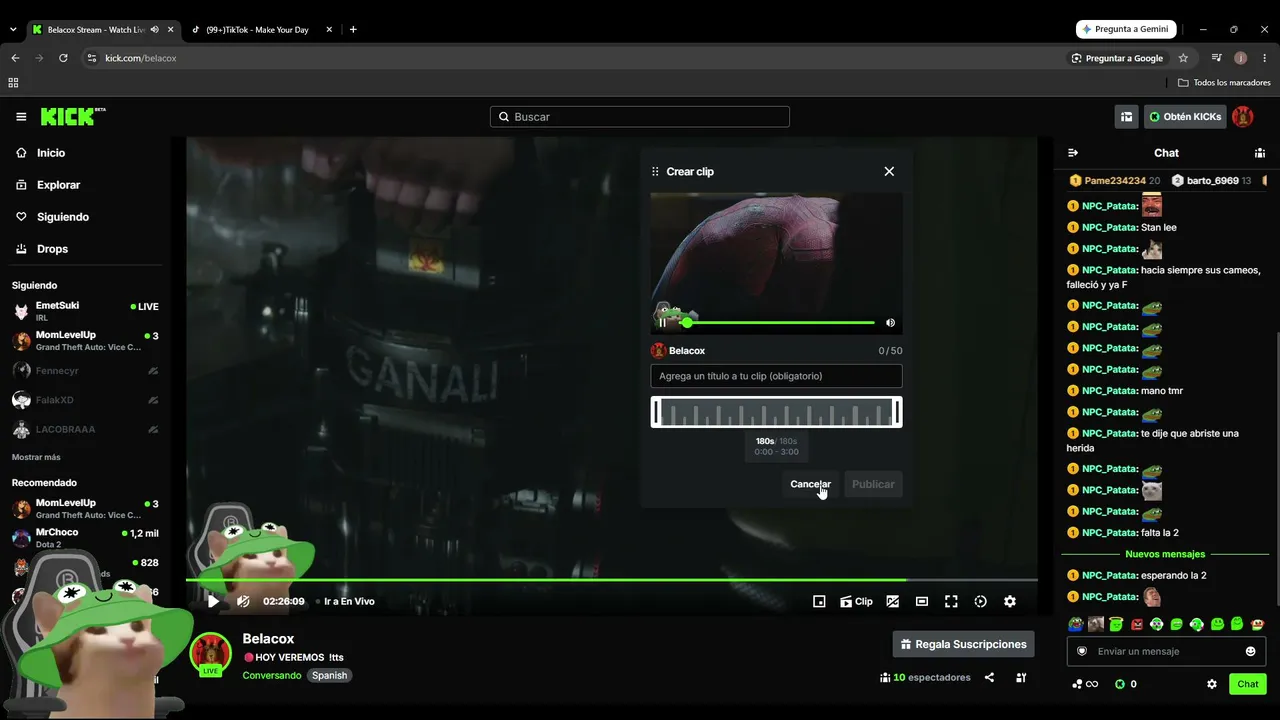Click the clip title input field

776,376
